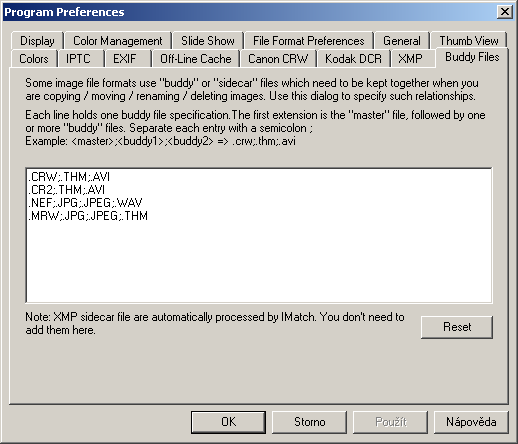
Task: Open help via Nápověda button
Action: (x=471, y=422)
